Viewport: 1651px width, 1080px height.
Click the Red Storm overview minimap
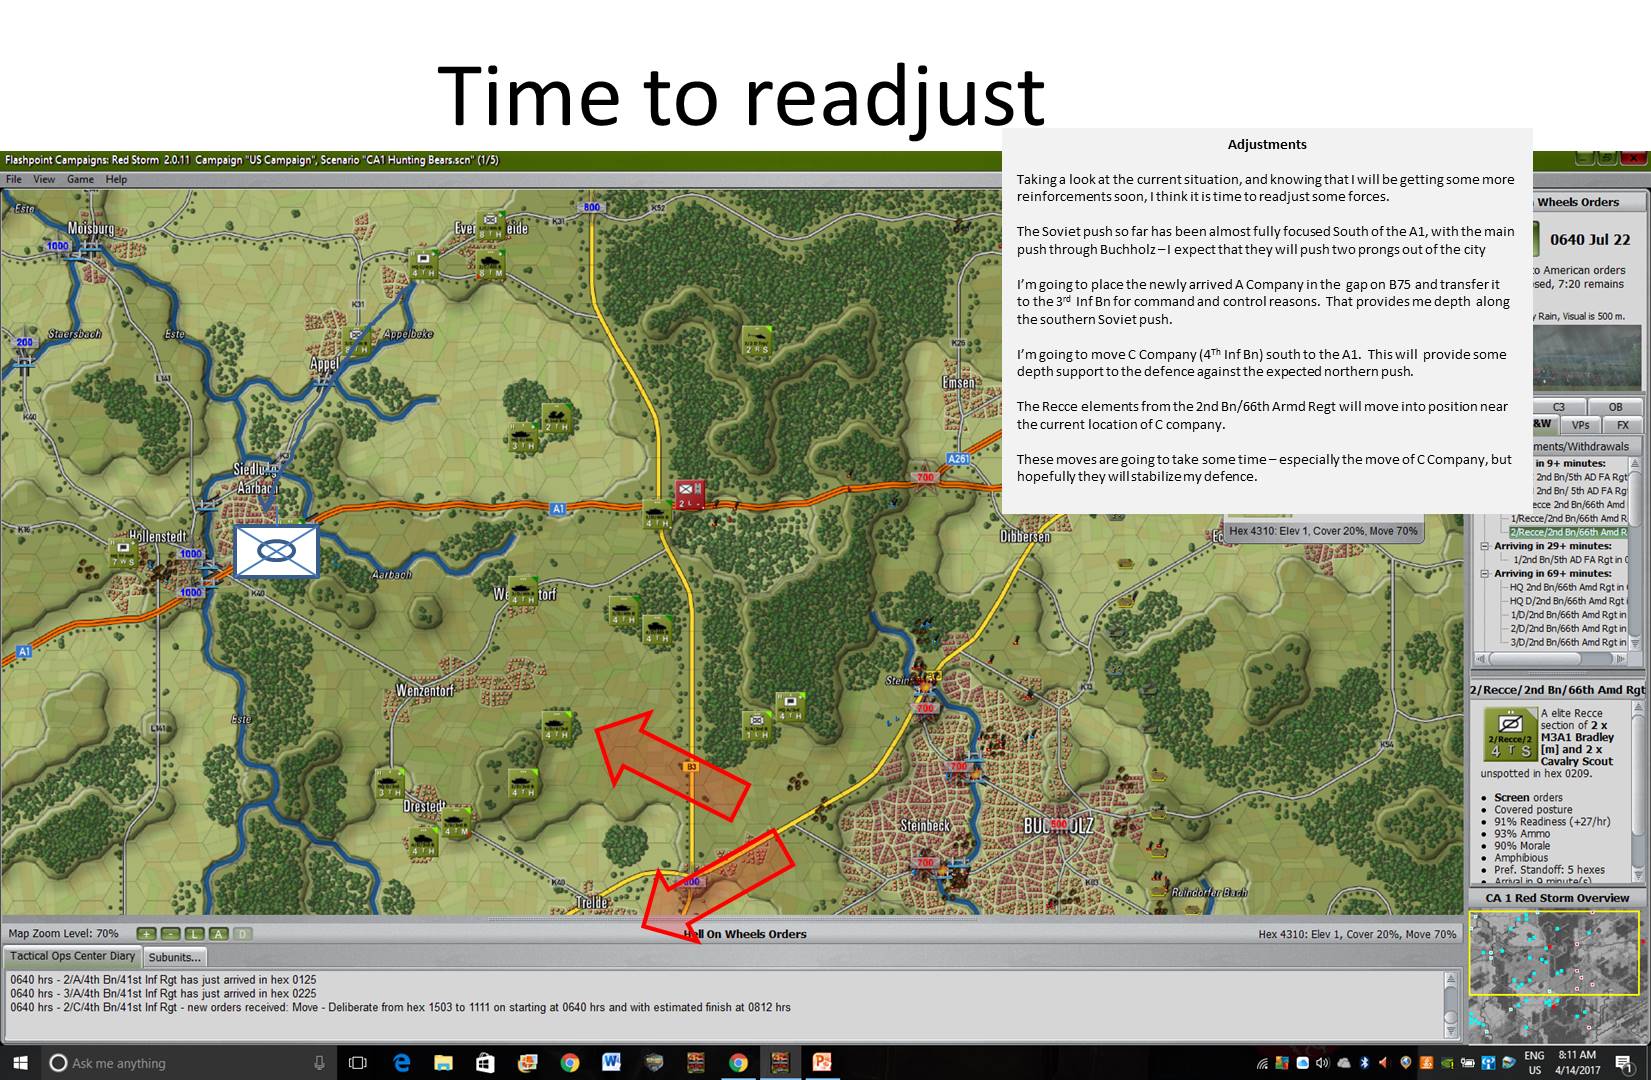coord(1556,976)
